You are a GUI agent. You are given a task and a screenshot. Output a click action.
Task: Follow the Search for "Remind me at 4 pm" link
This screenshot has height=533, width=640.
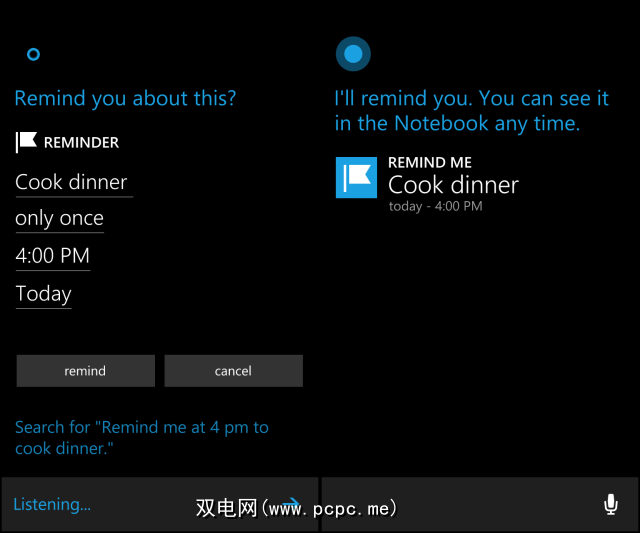pyautogui.click(x=141, y=438)
